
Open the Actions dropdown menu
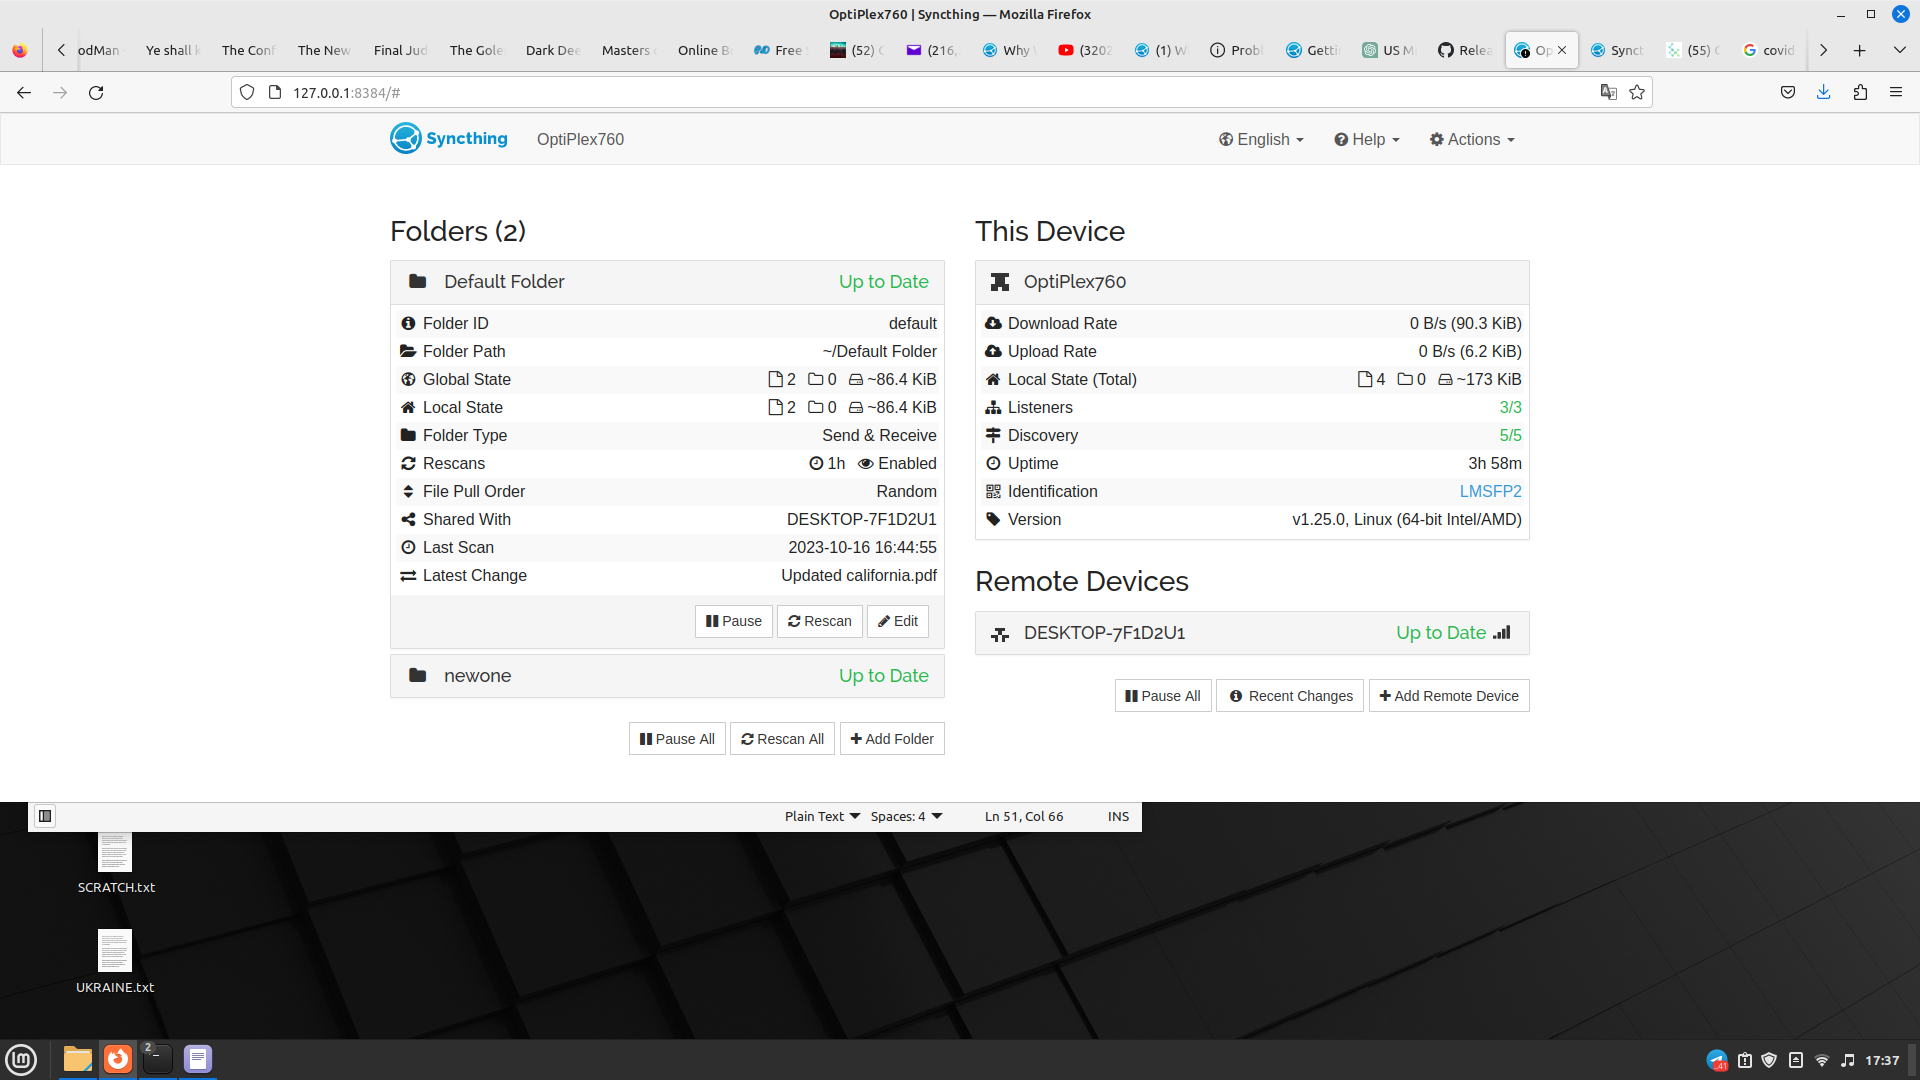click(1472, 139)
